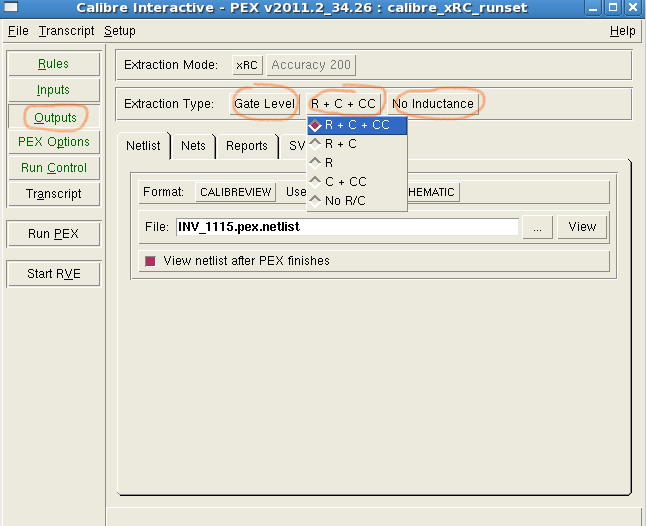Image resolution: width=646 pixels, height=526 pixels.
Task: Click the Start RVE button
Action: click(54, 274)
